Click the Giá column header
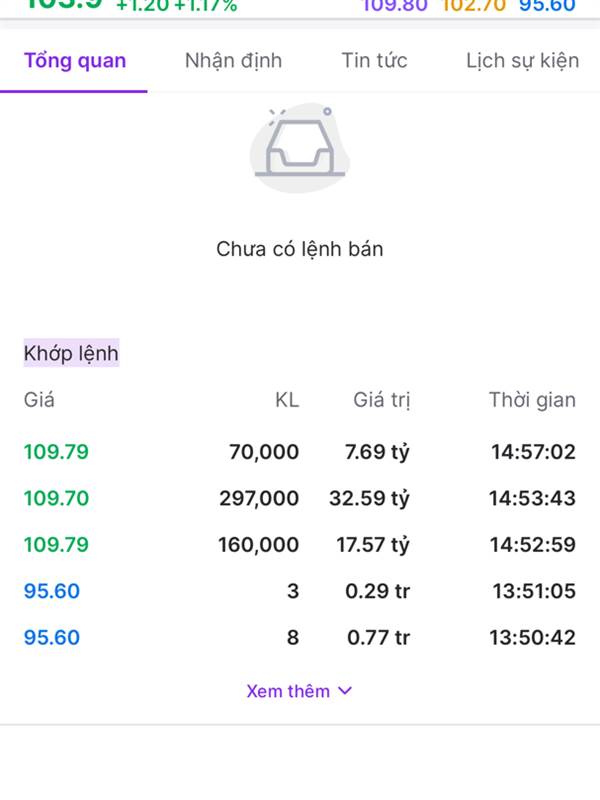The height and width of the screenshot is (800, 600). [x=39, y=400]
